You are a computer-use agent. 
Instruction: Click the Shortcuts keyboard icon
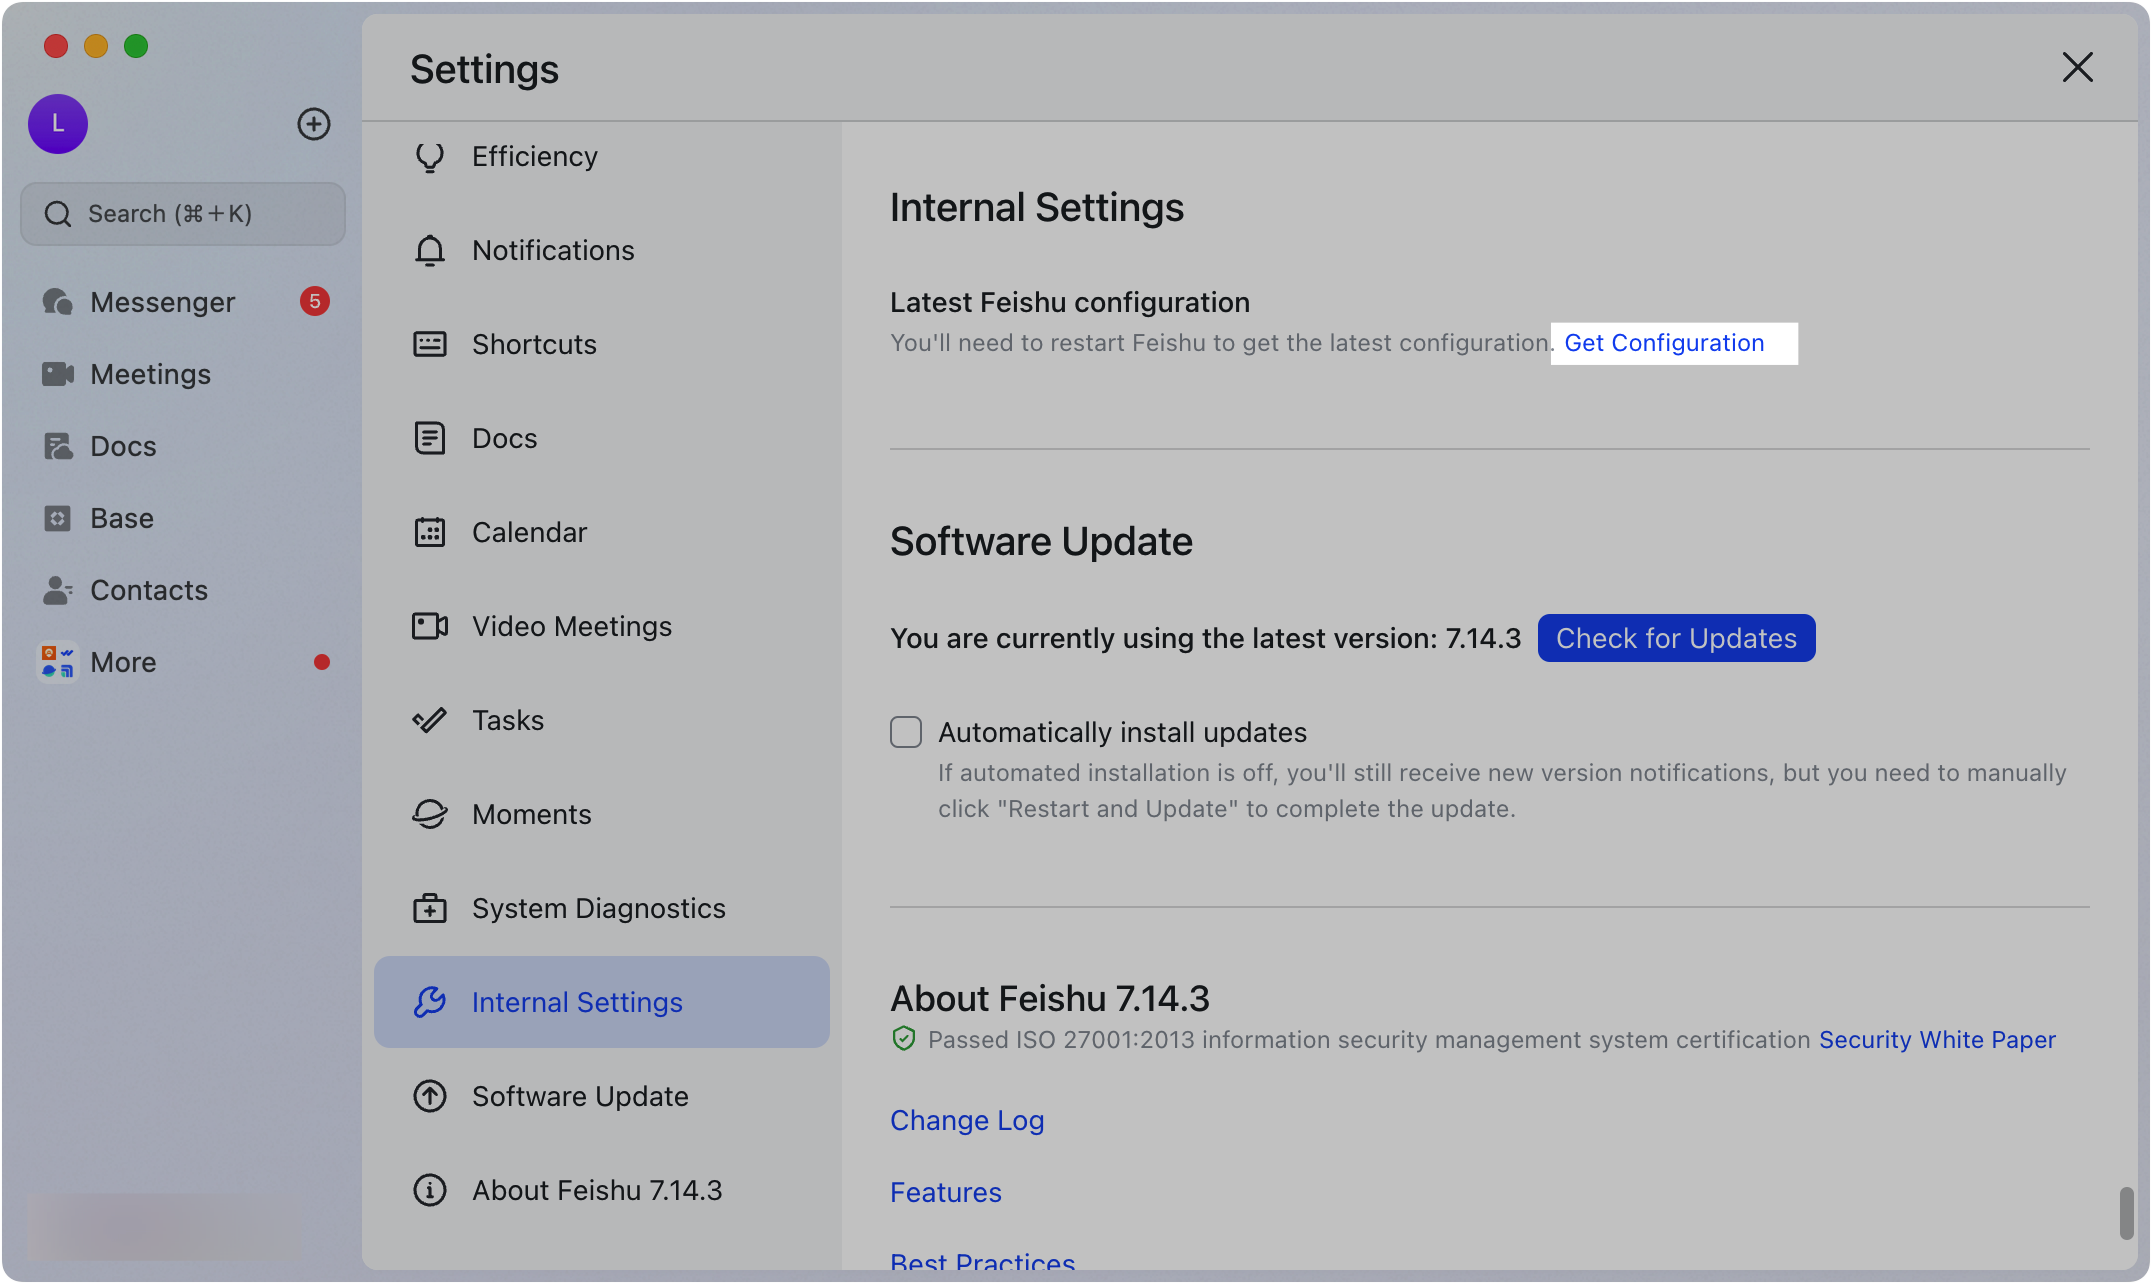(430, 344)
